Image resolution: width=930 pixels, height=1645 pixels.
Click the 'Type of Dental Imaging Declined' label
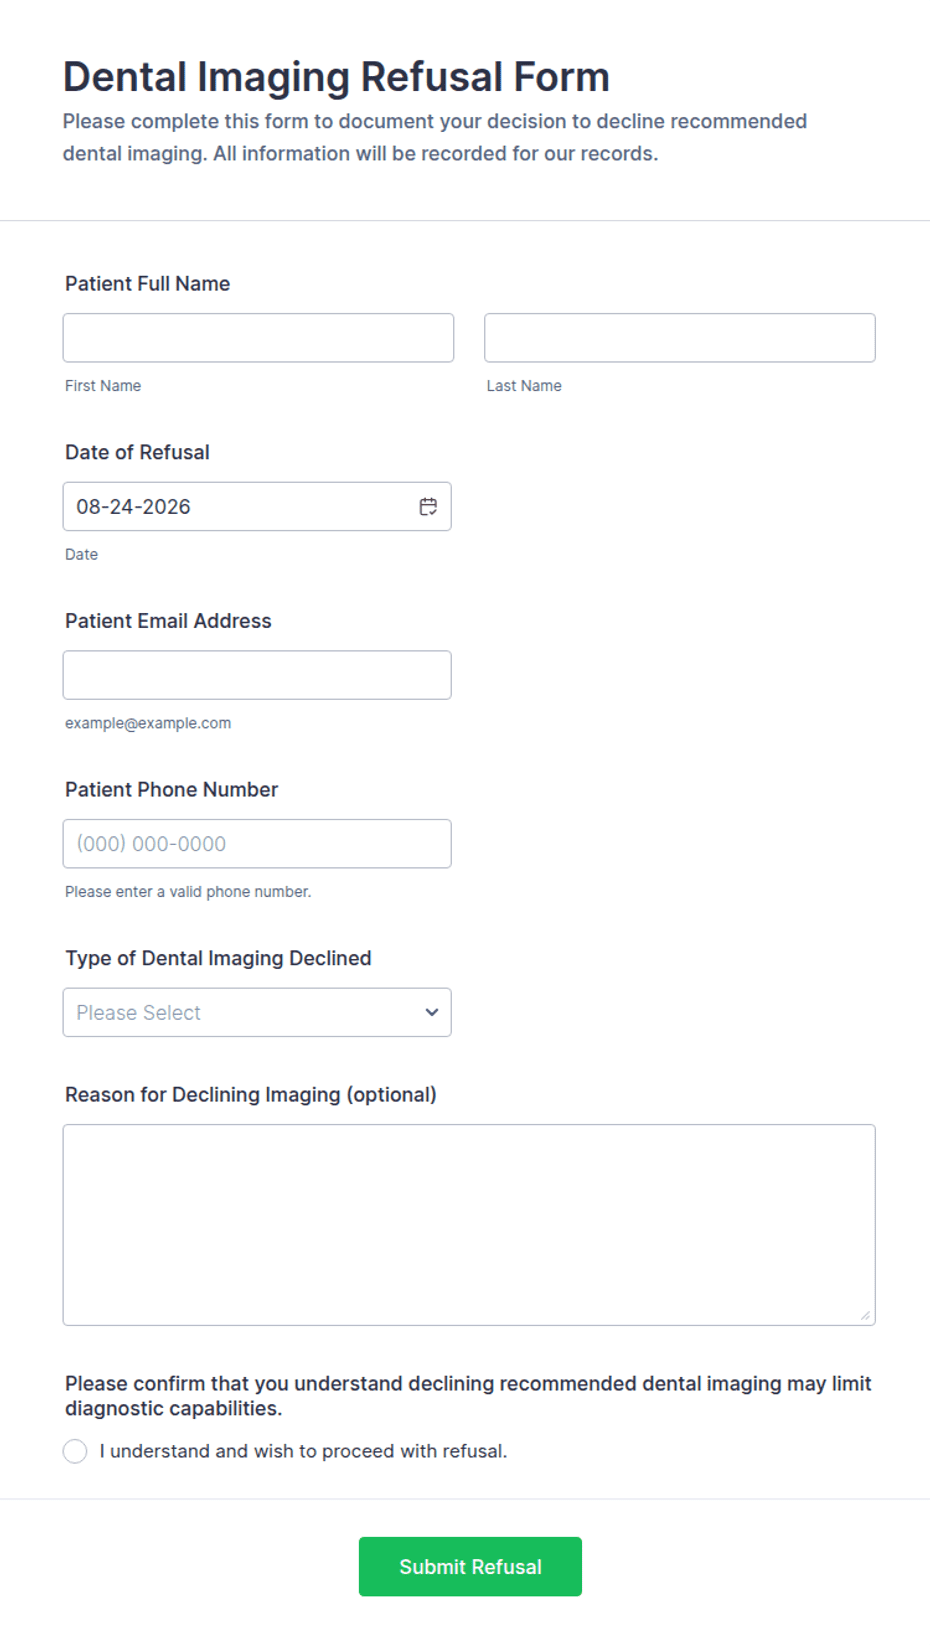click(218, 958)
